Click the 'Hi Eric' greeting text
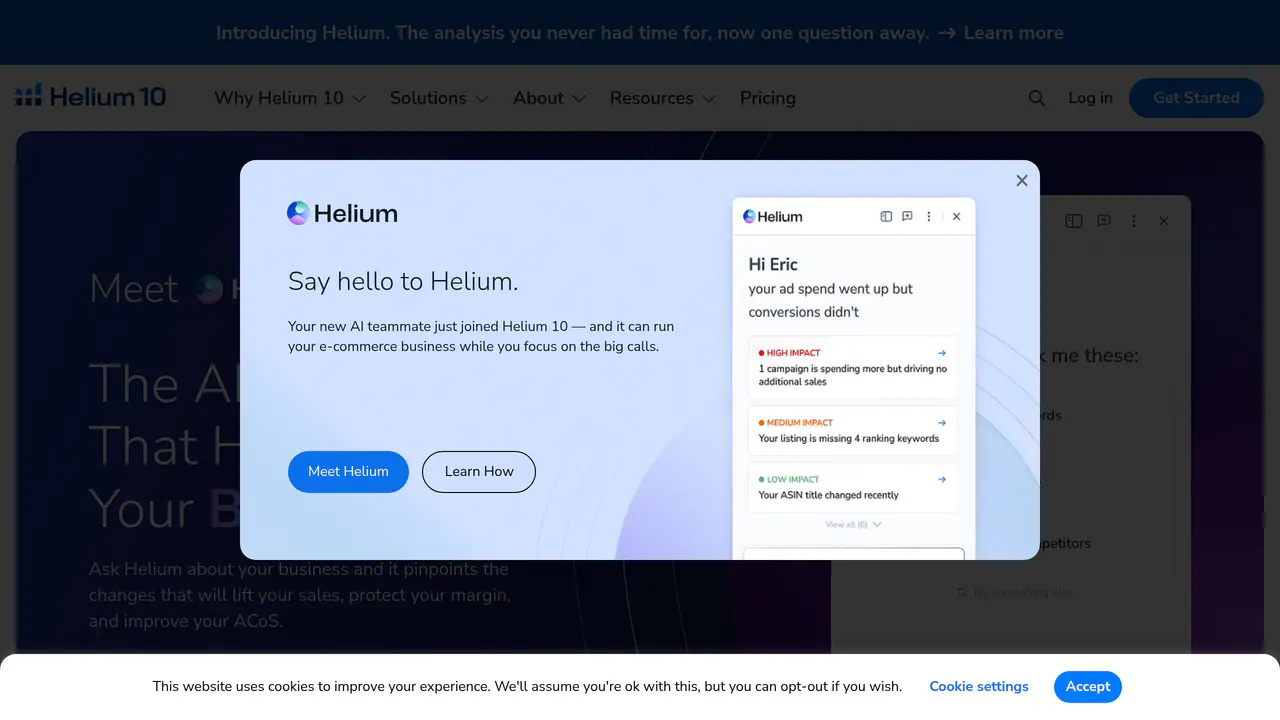The height and width of the screenshot is (720, 1280). [773, 265]
